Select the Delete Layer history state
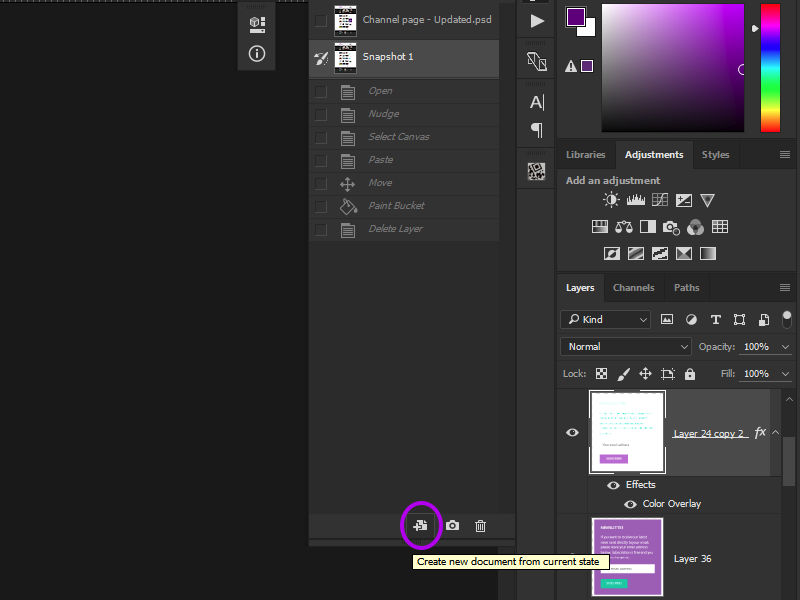Viewport: 800px width, 600px height. click(x=404, y=229)
